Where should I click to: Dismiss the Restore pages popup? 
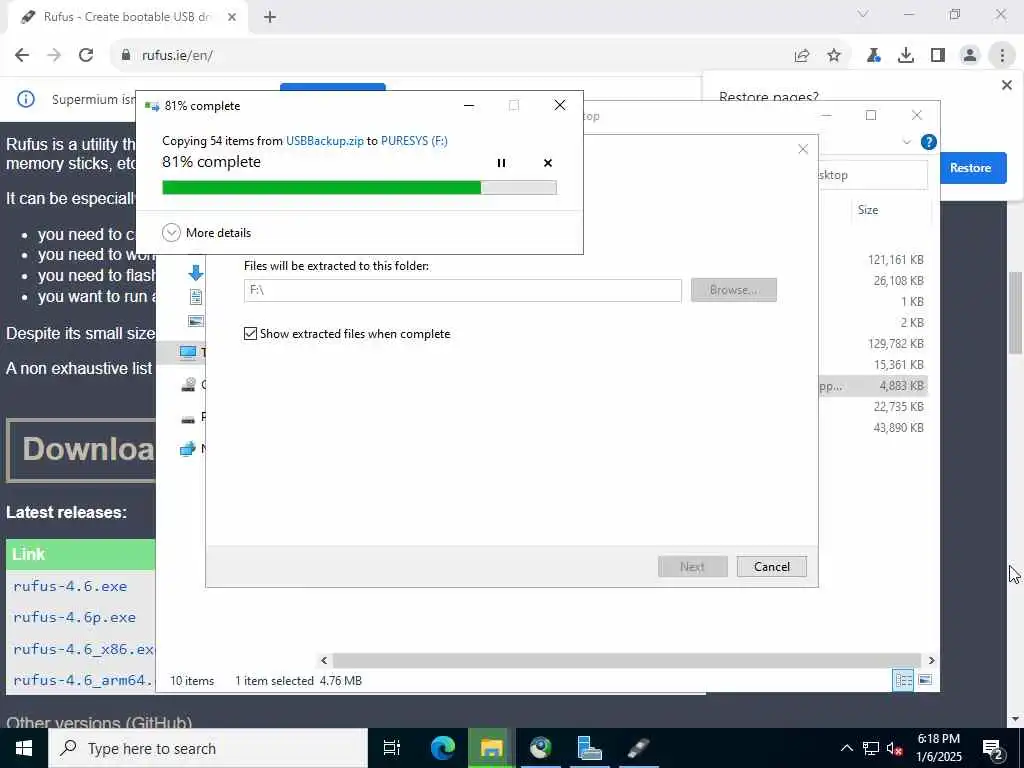pos(1006,85)
